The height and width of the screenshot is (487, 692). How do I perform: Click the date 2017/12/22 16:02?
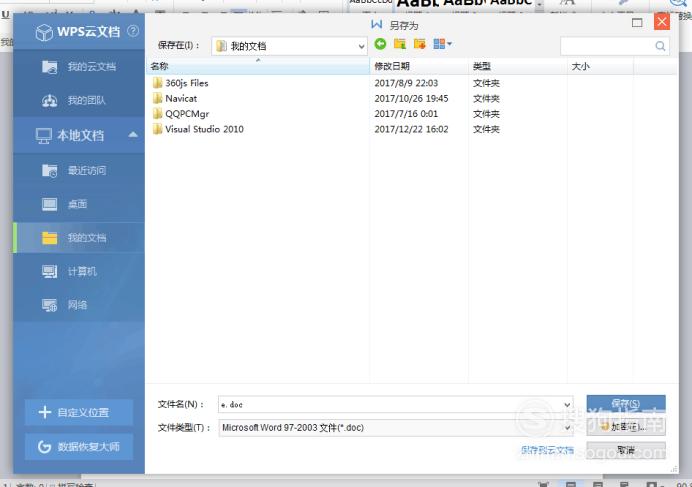pyautogui.click(x=411, y=129)
